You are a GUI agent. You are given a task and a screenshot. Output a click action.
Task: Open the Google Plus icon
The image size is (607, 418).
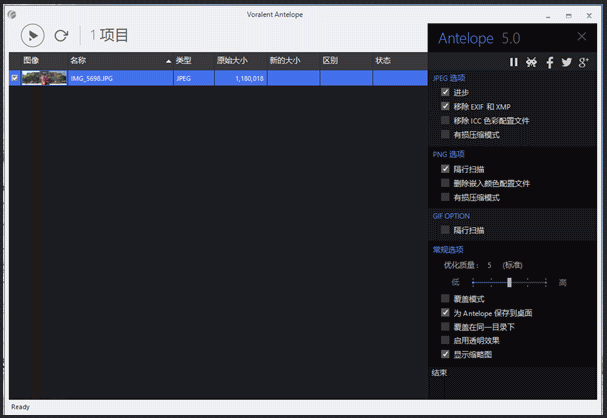point(583,62)
